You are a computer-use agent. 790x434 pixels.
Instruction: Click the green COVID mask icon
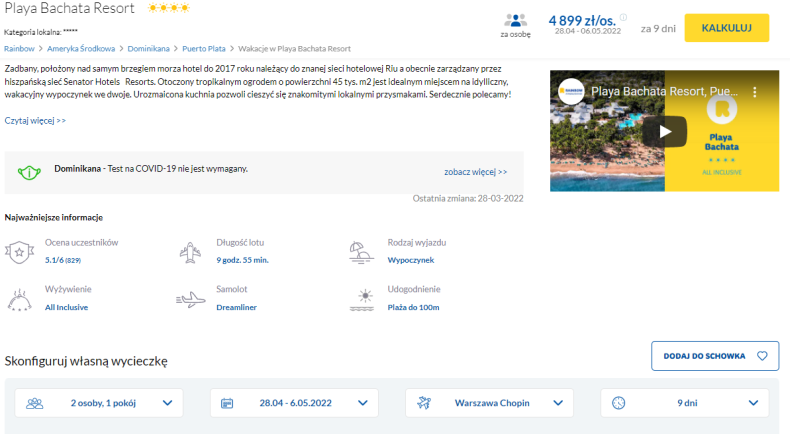[x=29, y=172]
